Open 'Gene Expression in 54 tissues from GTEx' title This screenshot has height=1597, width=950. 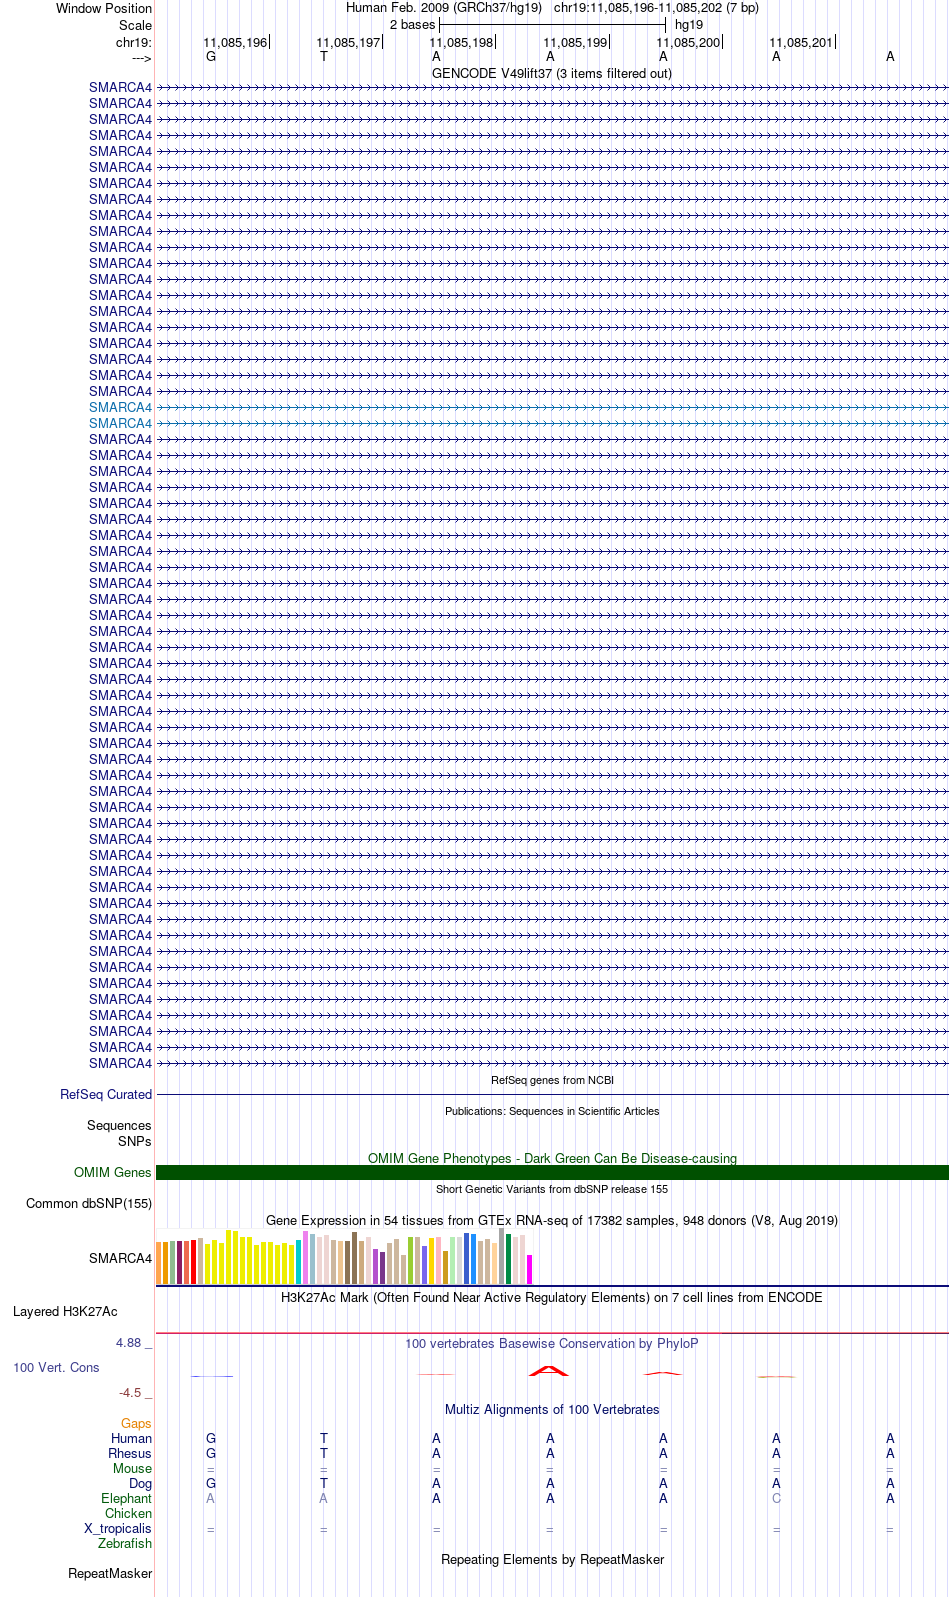[x=552, y=1221]
